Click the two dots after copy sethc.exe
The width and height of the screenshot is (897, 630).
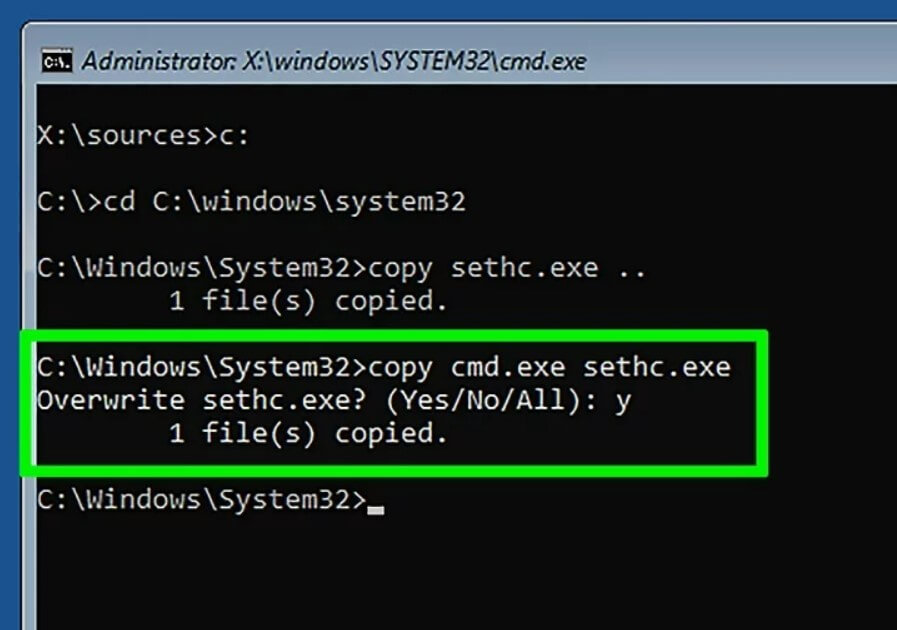point(632,274)
